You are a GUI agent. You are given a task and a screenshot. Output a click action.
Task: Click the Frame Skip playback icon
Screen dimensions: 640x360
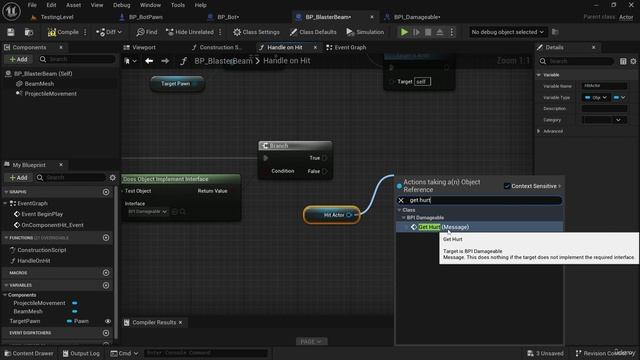point(416,32)
